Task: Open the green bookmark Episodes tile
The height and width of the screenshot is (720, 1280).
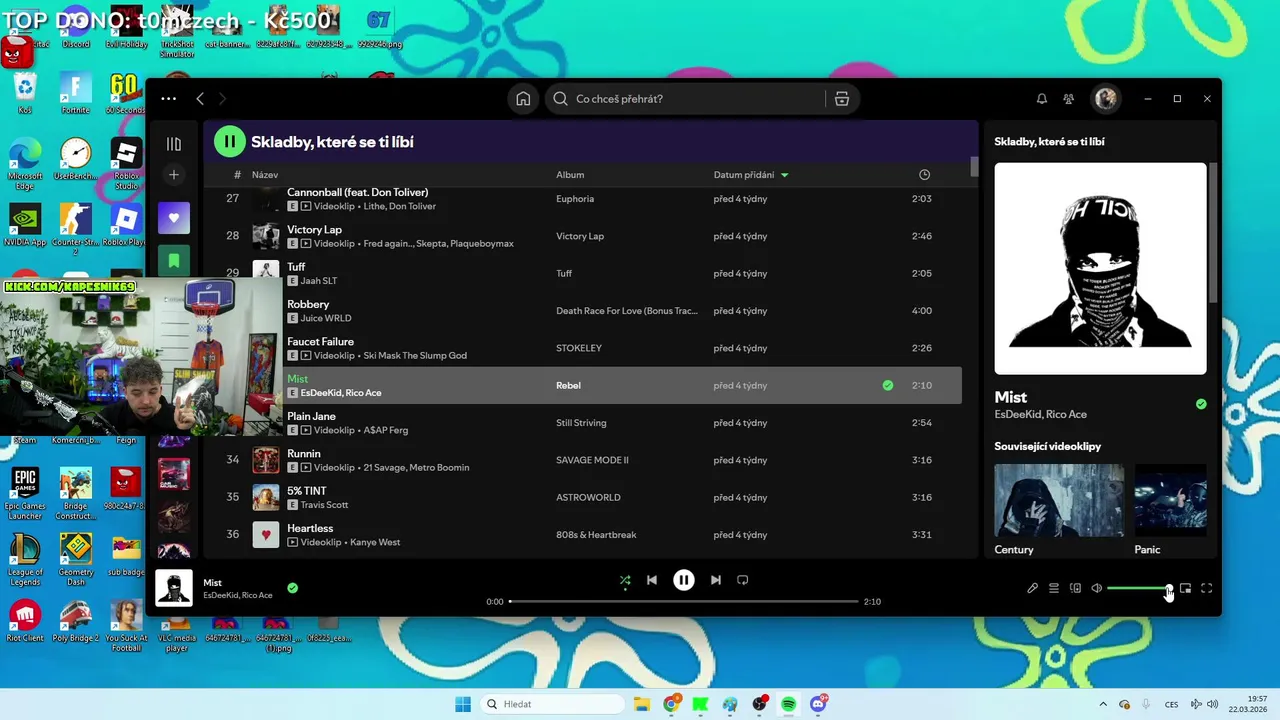Action: [174, 261]
